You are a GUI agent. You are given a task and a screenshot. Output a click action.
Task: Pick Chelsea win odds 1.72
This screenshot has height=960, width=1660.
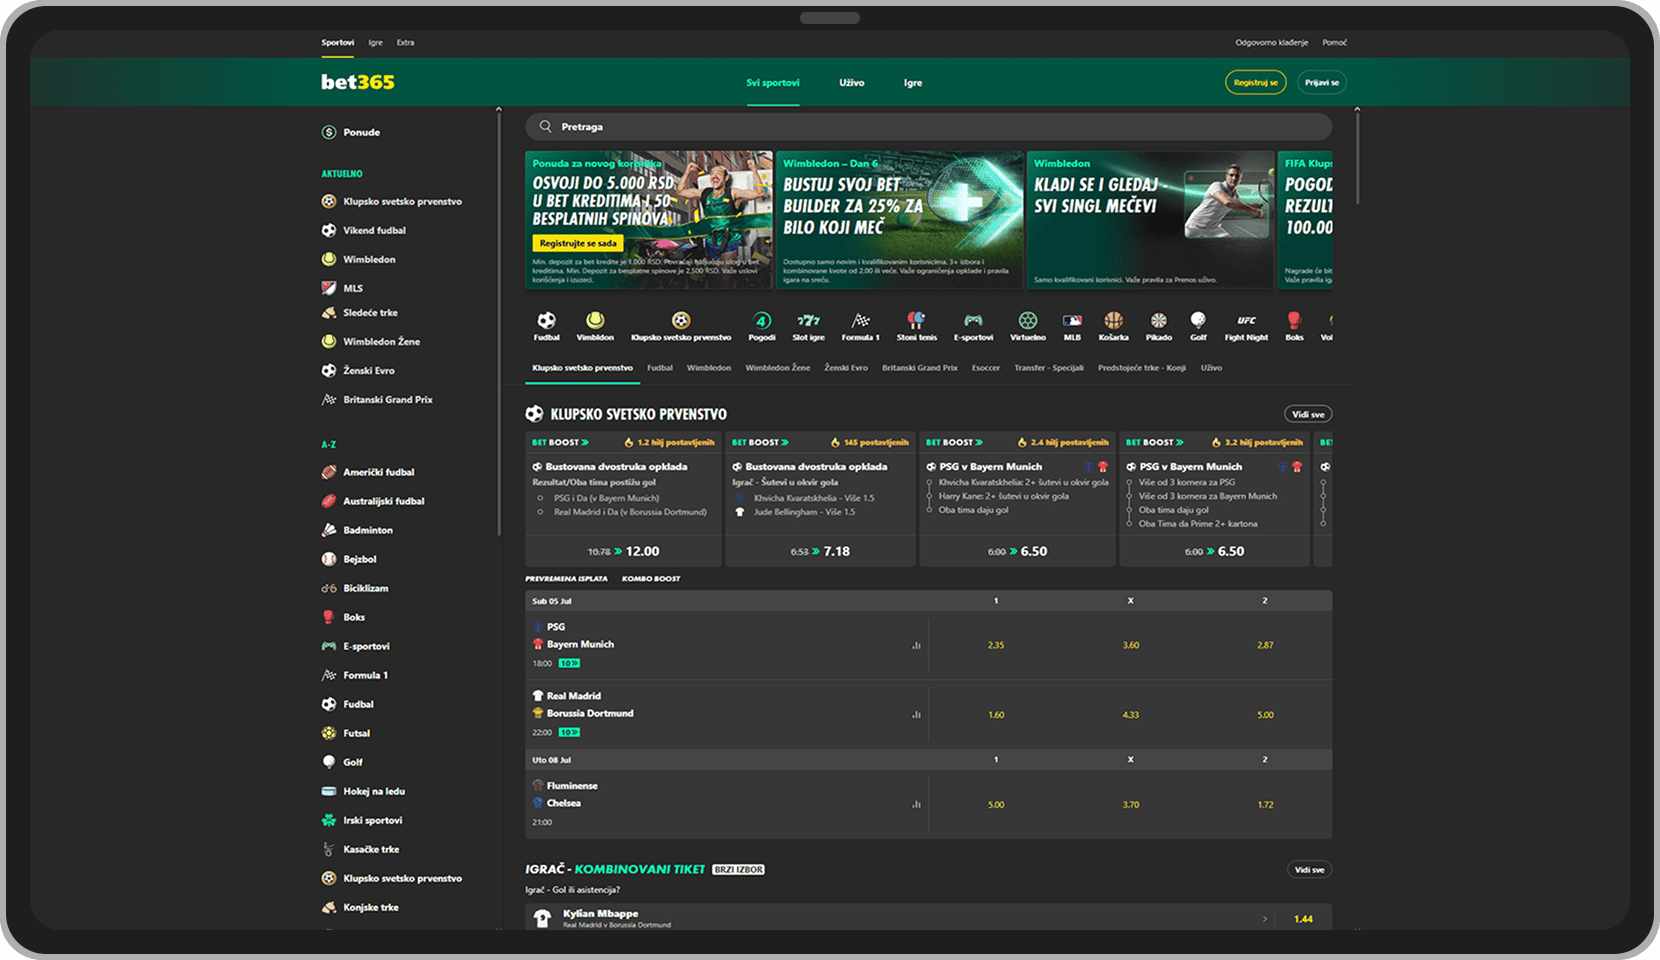point(1265,805)
